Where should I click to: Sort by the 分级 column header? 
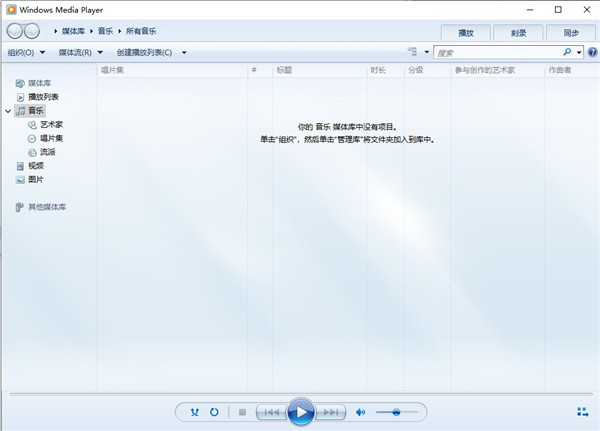427,70
